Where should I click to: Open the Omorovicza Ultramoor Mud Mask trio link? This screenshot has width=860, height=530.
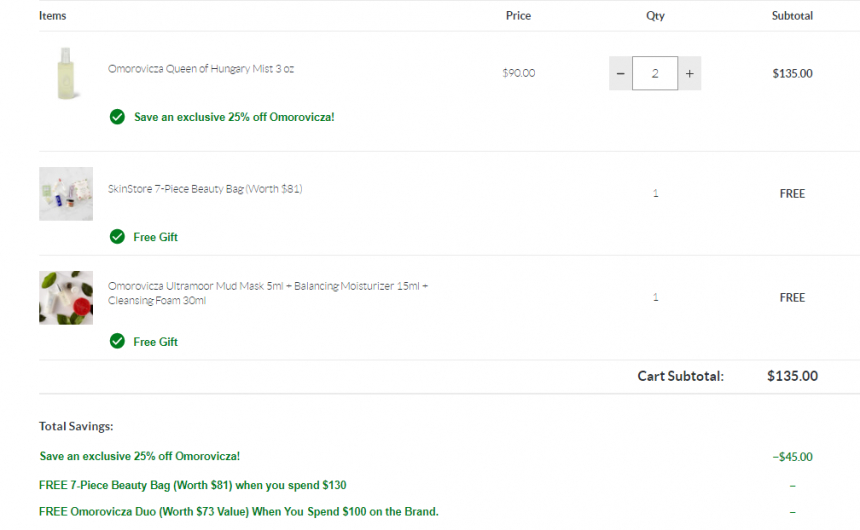click(x=268, y=293)
